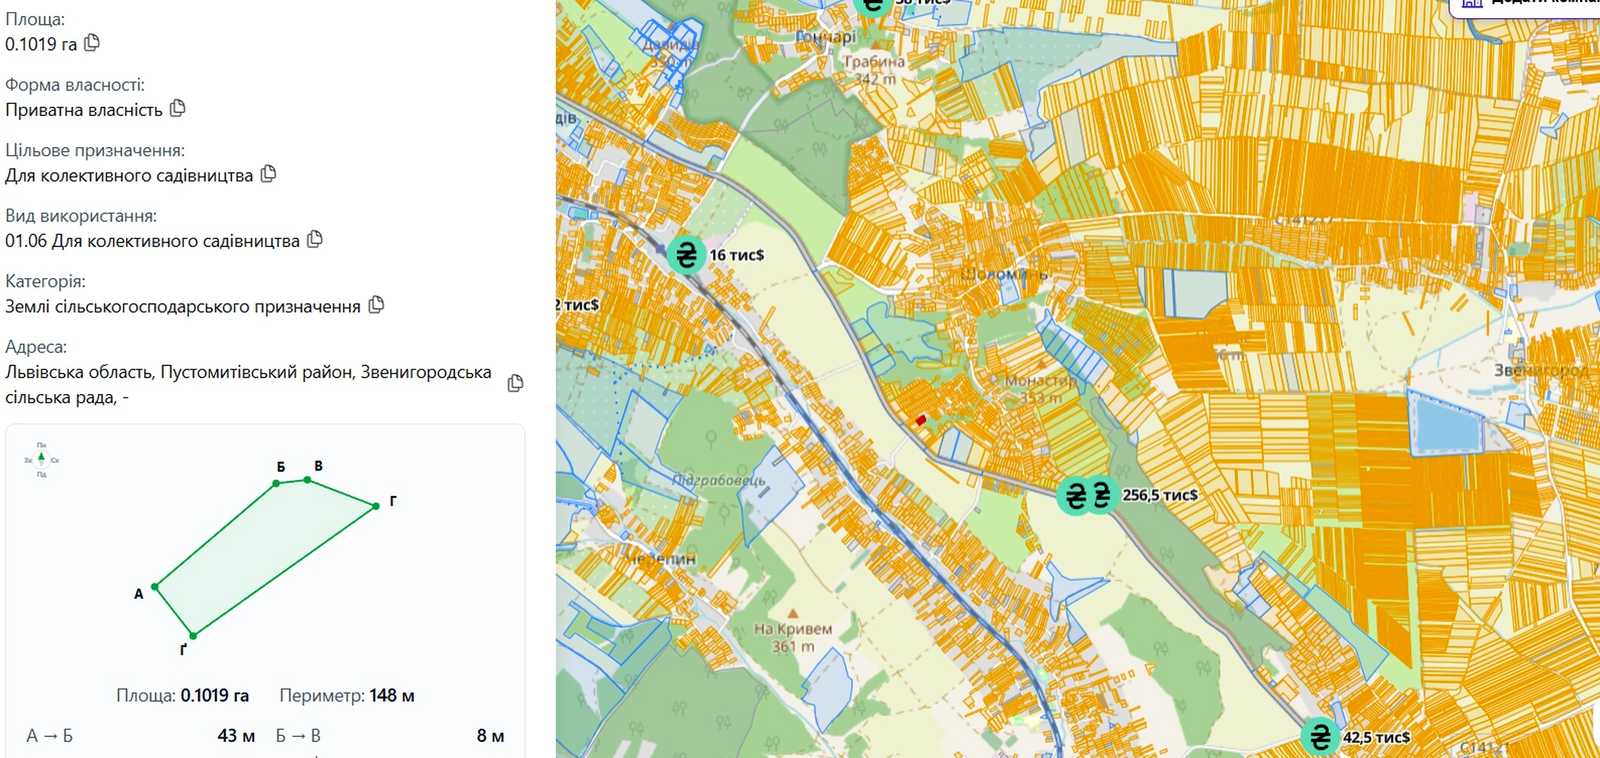
Task: Select the red highlighted parcel on the map
Action: [921, 421]
